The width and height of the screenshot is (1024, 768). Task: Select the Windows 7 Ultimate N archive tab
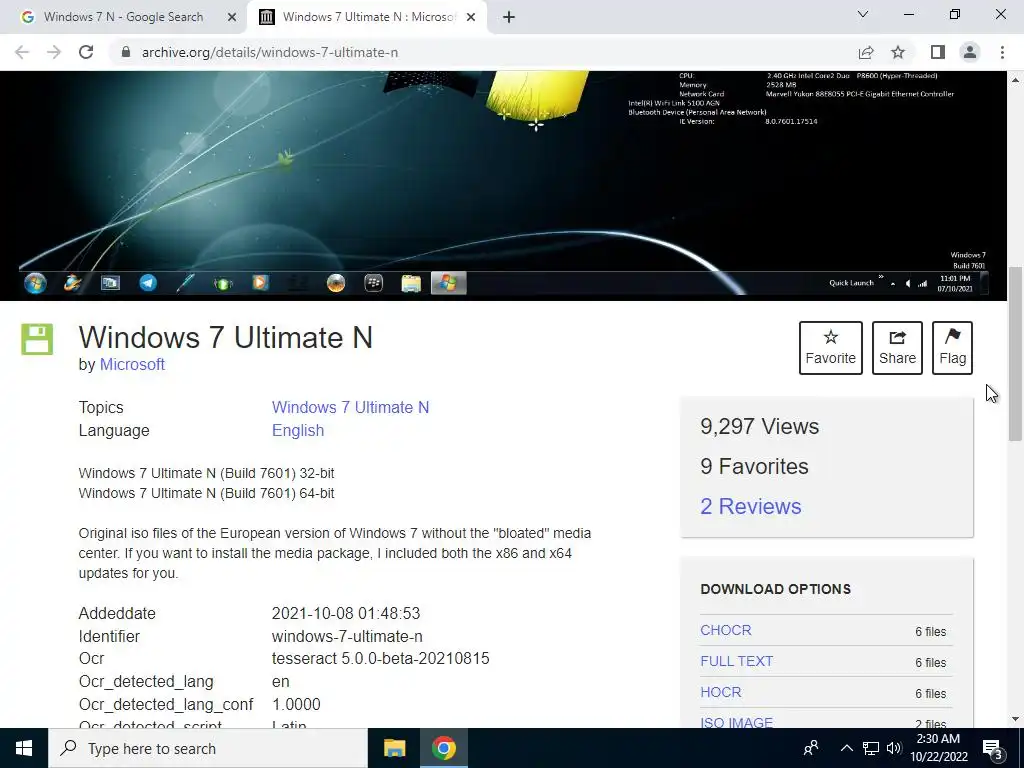367,17
